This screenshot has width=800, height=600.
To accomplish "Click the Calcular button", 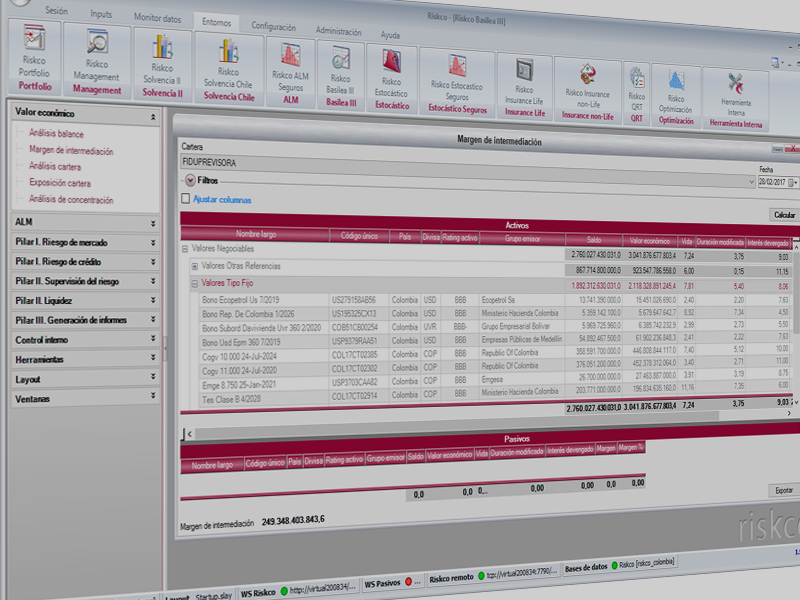I will click(784, 215).
